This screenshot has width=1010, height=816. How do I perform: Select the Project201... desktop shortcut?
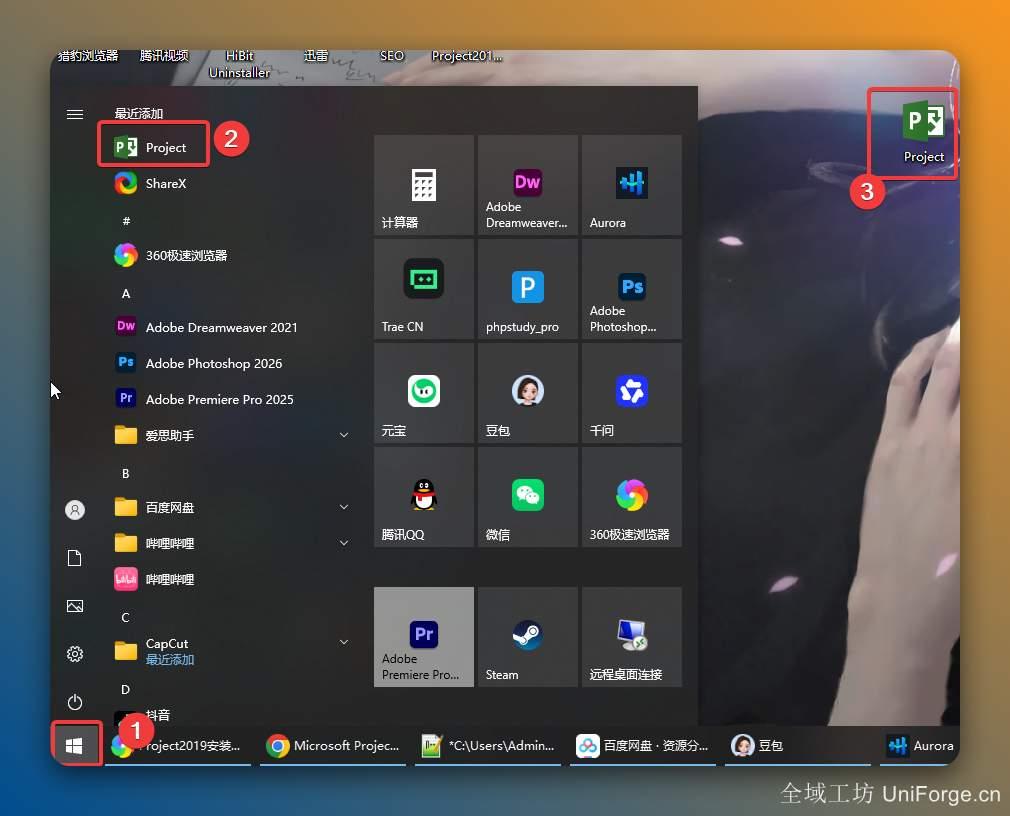point(467,56)
